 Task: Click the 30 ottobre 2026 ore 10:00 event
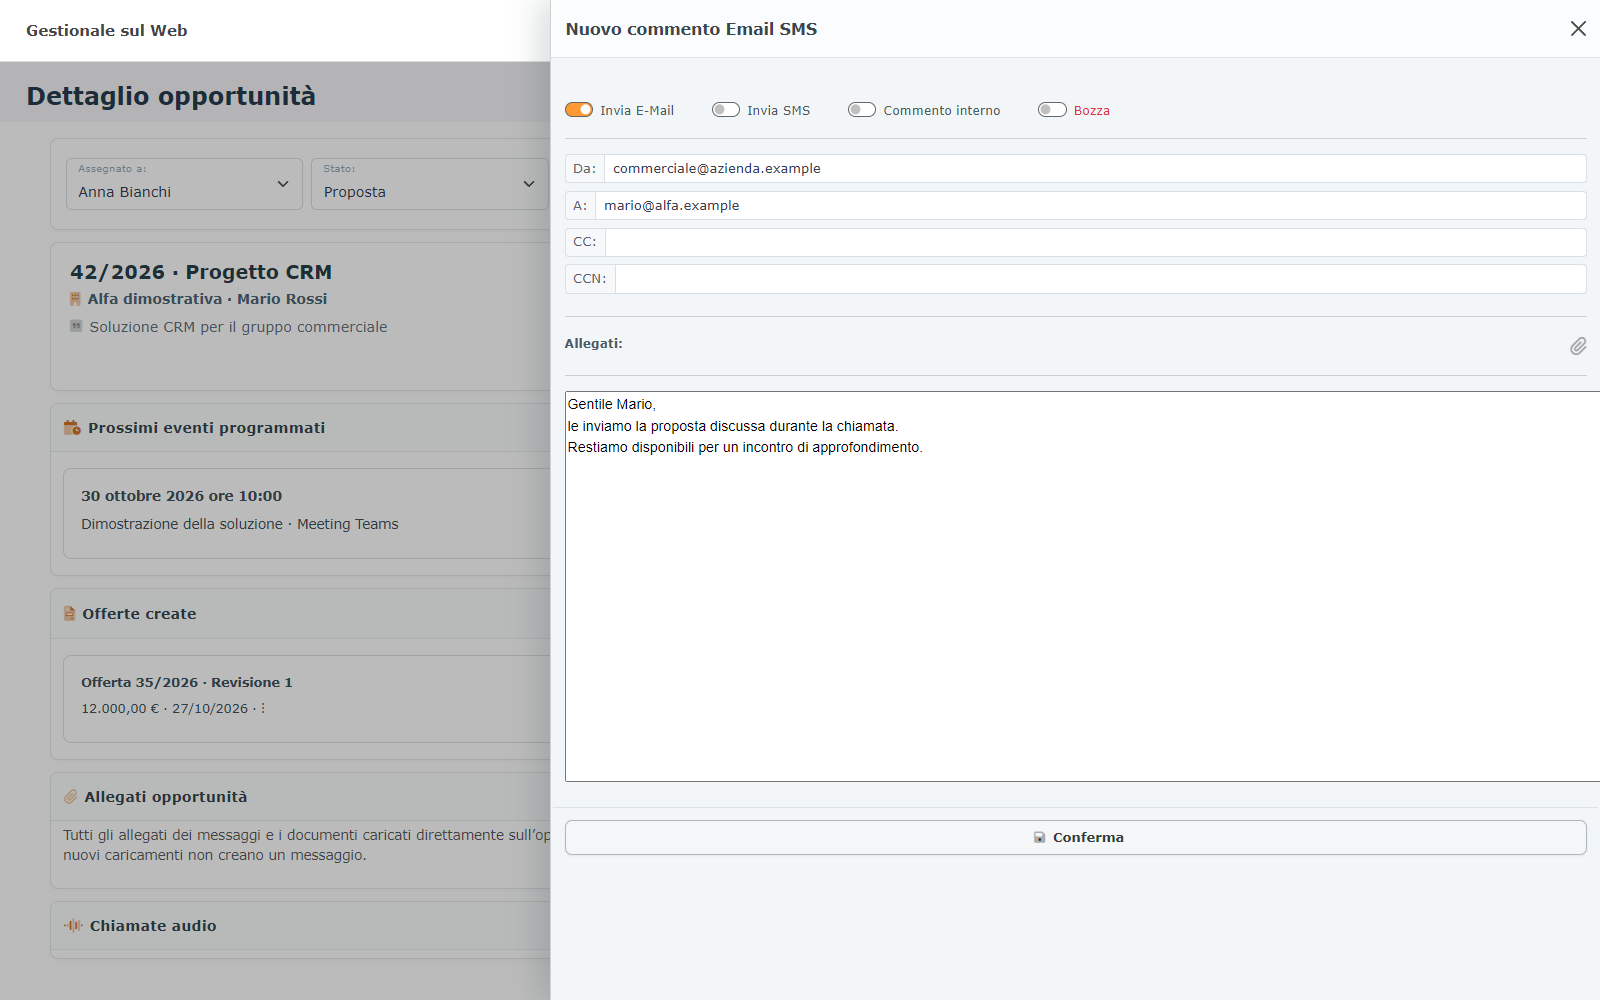click(x=181, y=496)
